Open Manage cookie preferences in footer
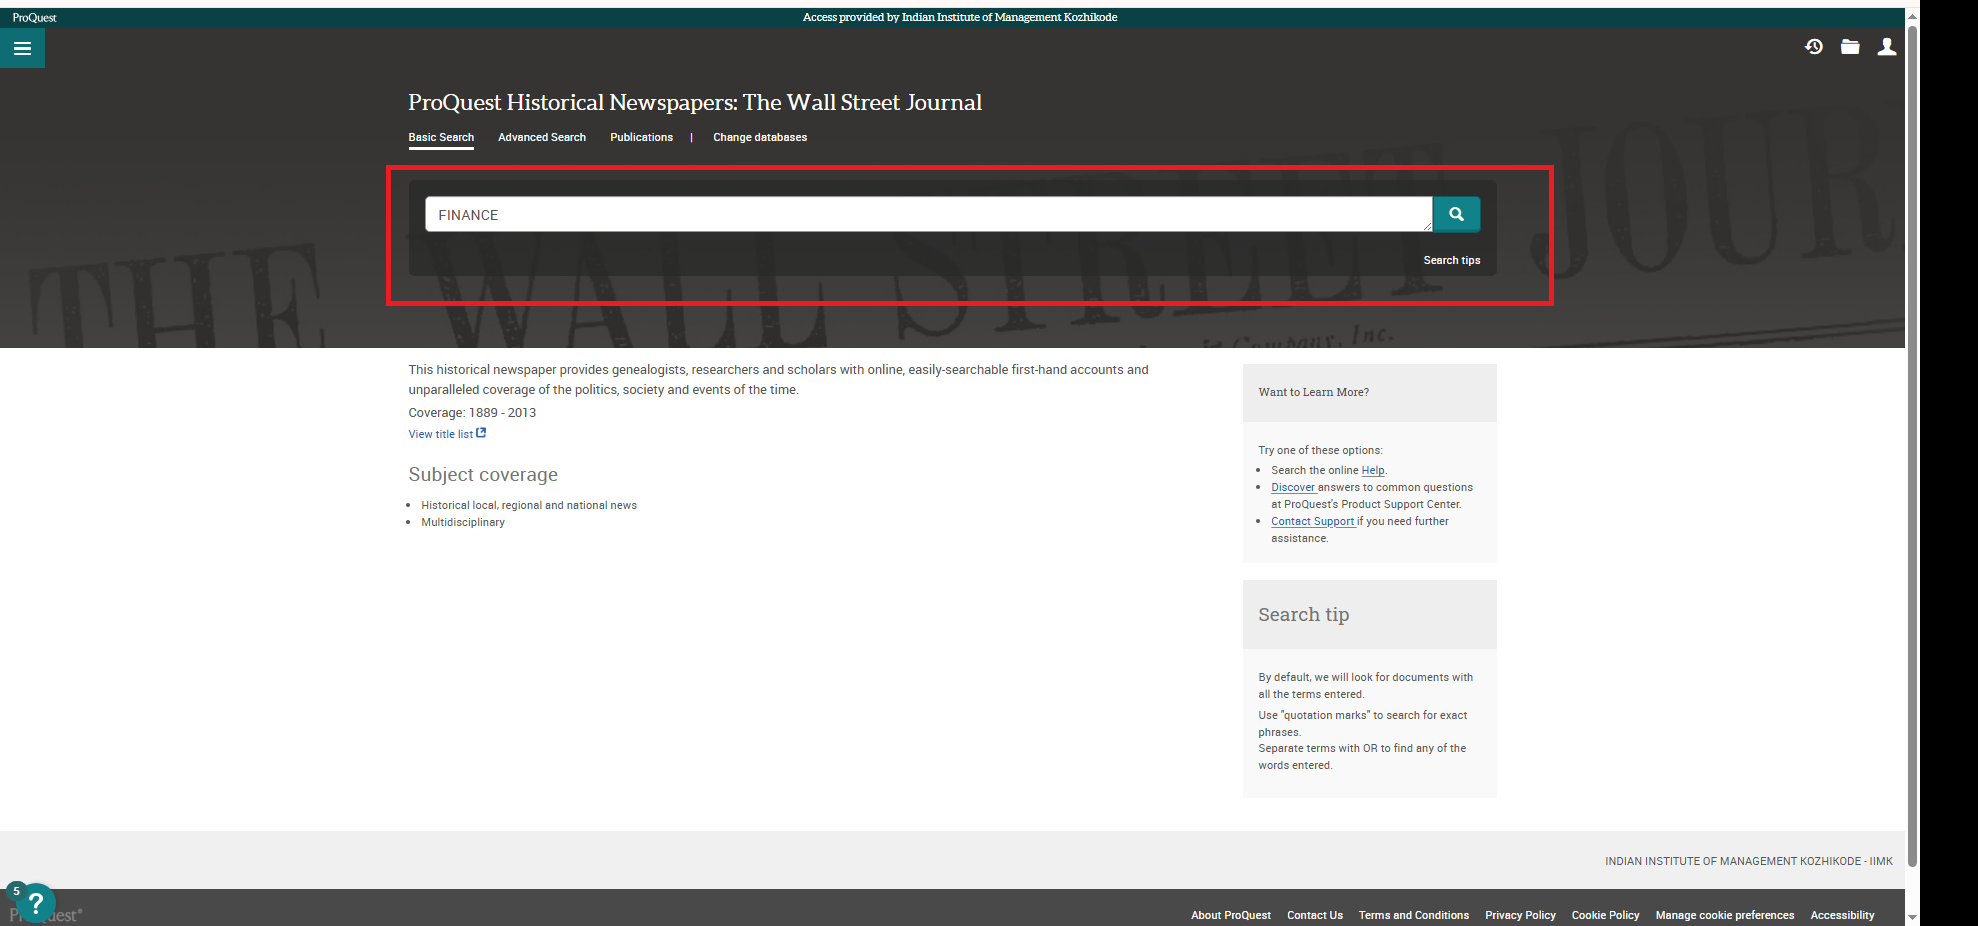 point(1724,915)
